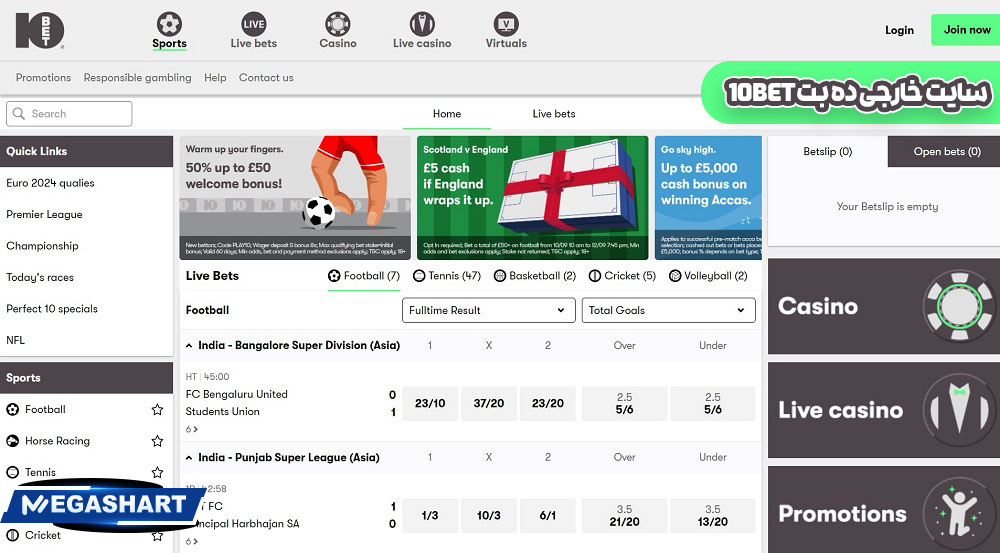Bet 1/3 odds in Punjab Super League match
Screen dimensions: 1000x553
pyautogui.click(x=430, y=515)
